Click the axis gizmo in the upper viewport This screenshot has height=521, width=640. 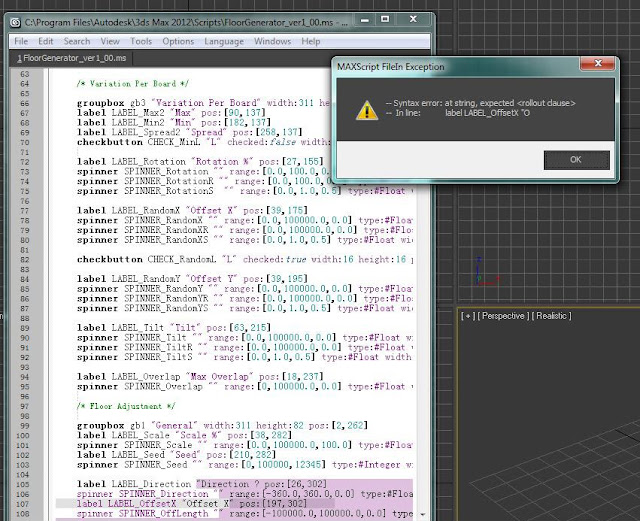point(486,272)
